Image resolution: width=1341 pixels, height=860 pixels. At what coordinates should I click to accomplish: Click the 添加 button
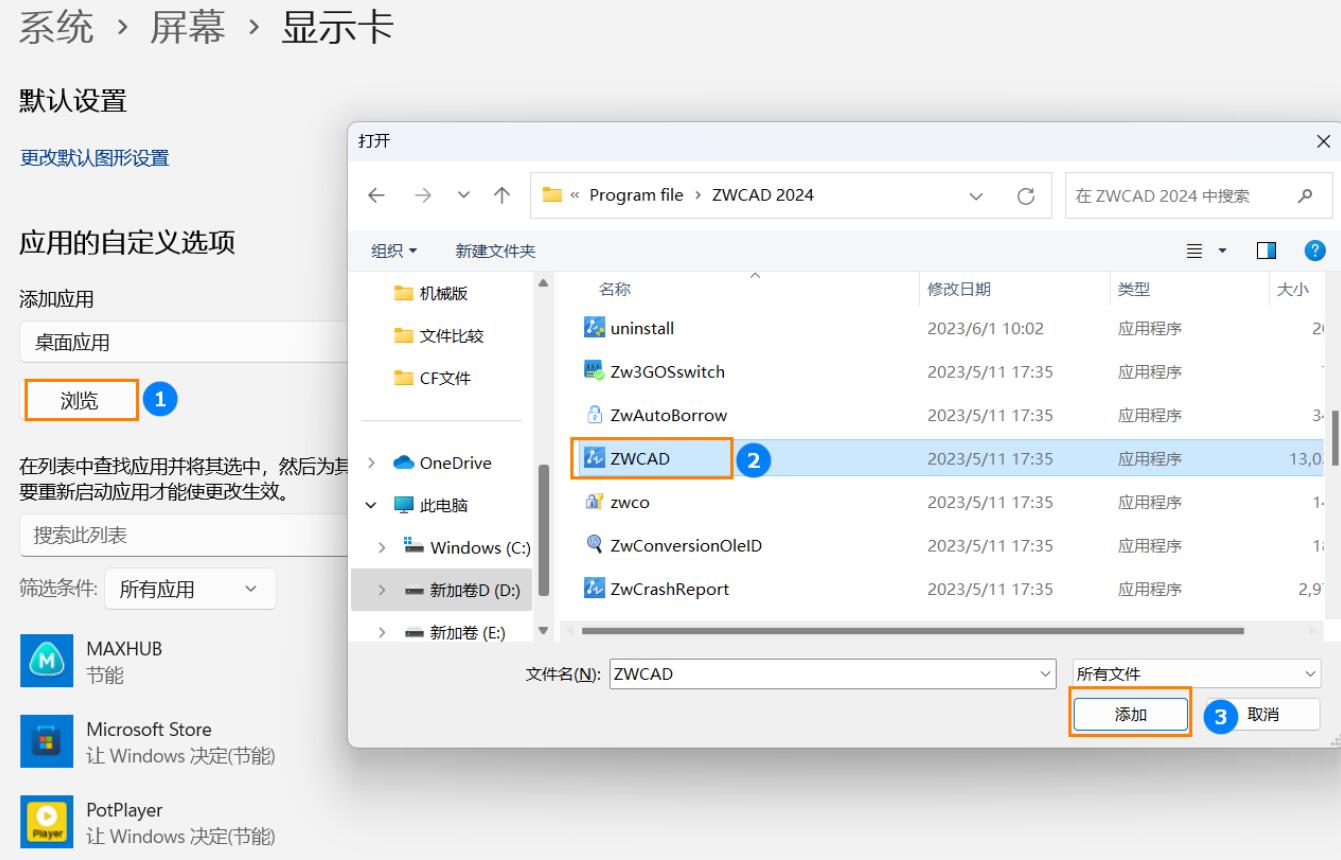tap(1130, 714)
